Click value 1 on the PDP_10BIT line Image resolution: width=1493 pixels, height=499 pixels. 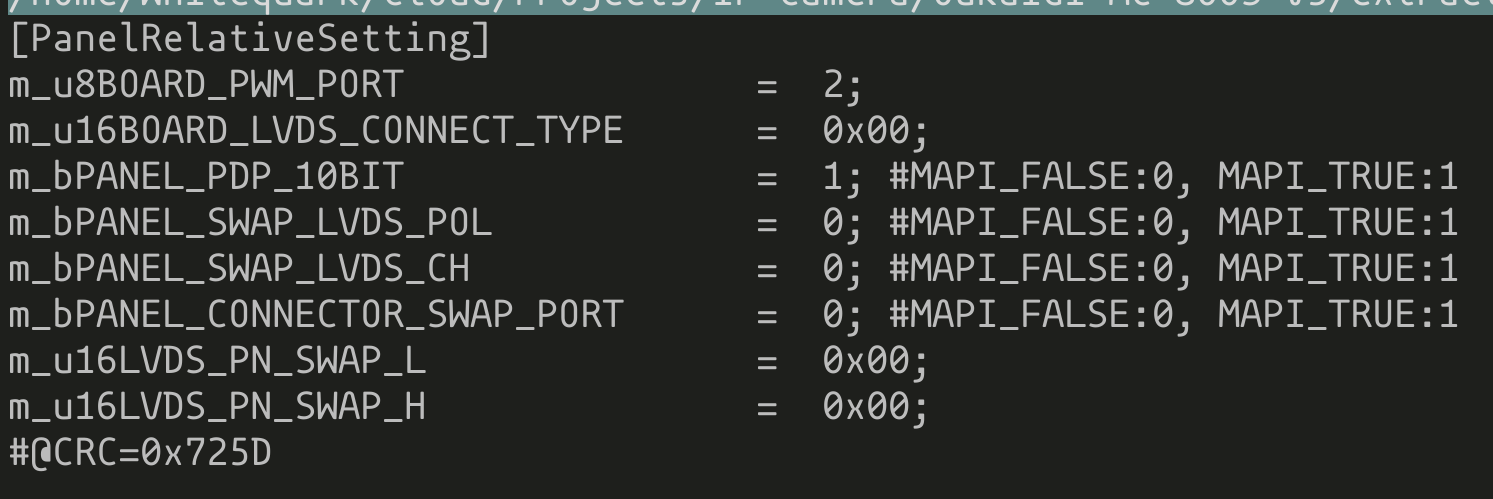coord(834,177)
